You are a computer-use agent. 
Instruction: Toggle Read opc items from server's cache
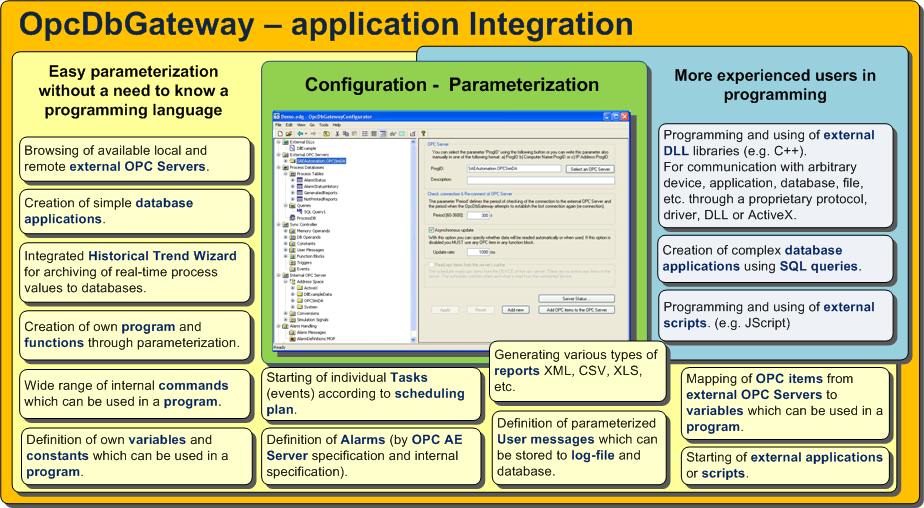[431, 265]
